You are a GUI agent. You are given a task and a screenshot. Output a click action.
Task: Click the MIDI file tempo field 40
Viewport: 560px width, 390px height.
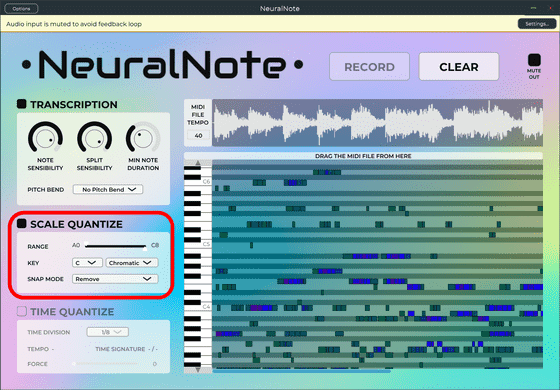click(x=198, y=135)
